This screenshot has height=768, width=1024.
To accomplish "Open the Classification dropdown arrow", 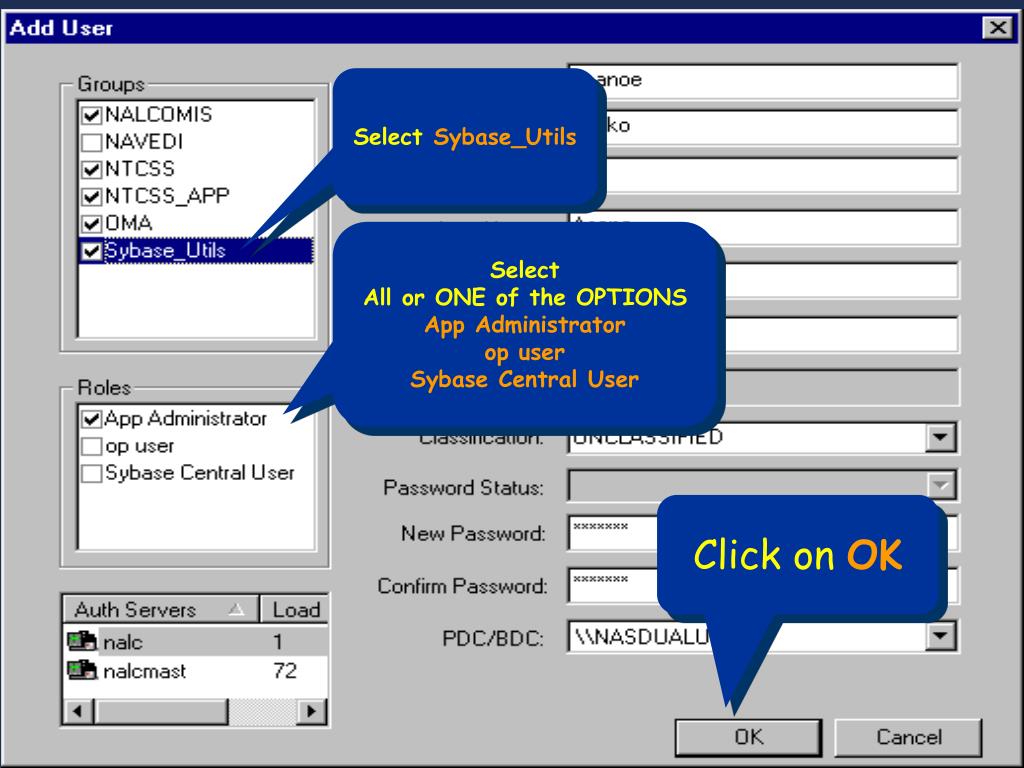I will pyautogui.click(x=940, y=437).
